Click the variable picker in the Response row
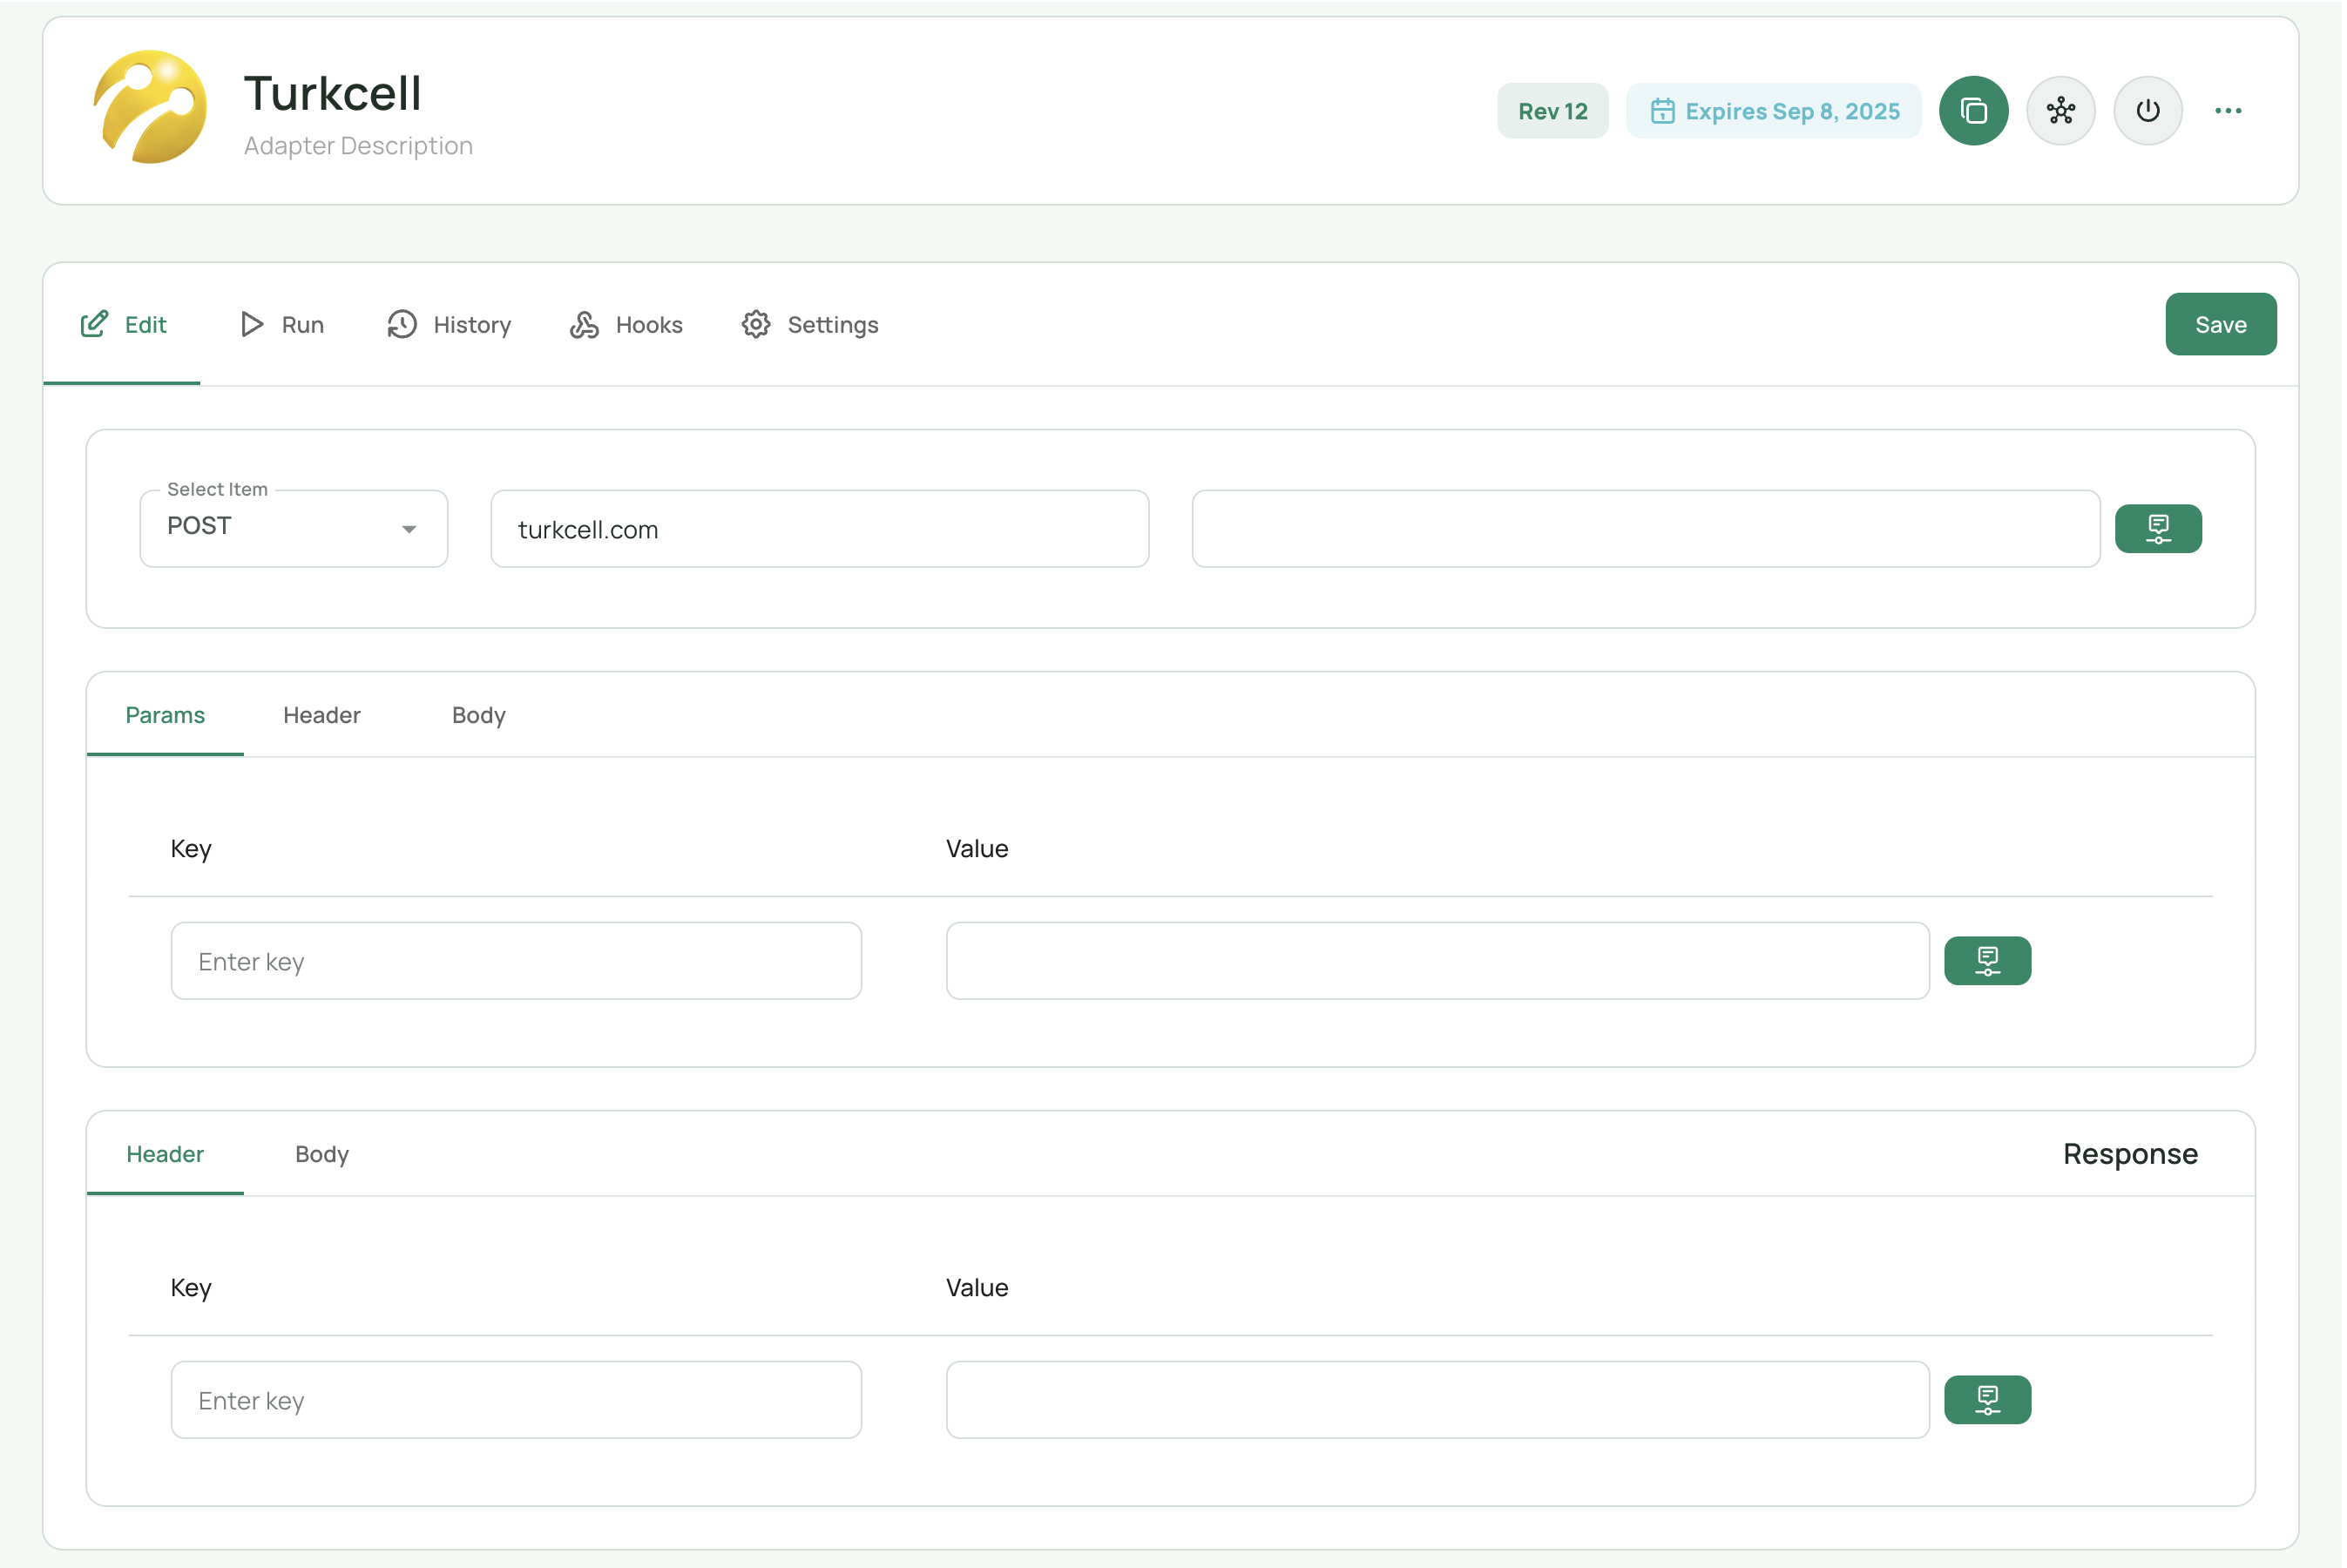Screen dimensions: 2347x1568 pos(1986,1400)
